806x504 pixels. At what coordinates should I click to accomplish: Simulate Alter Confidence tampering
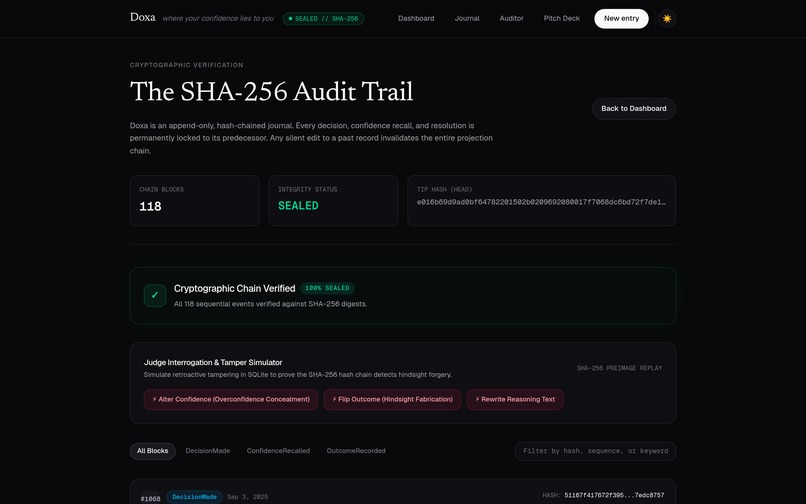pyautogui.click(x=231, y=399)
